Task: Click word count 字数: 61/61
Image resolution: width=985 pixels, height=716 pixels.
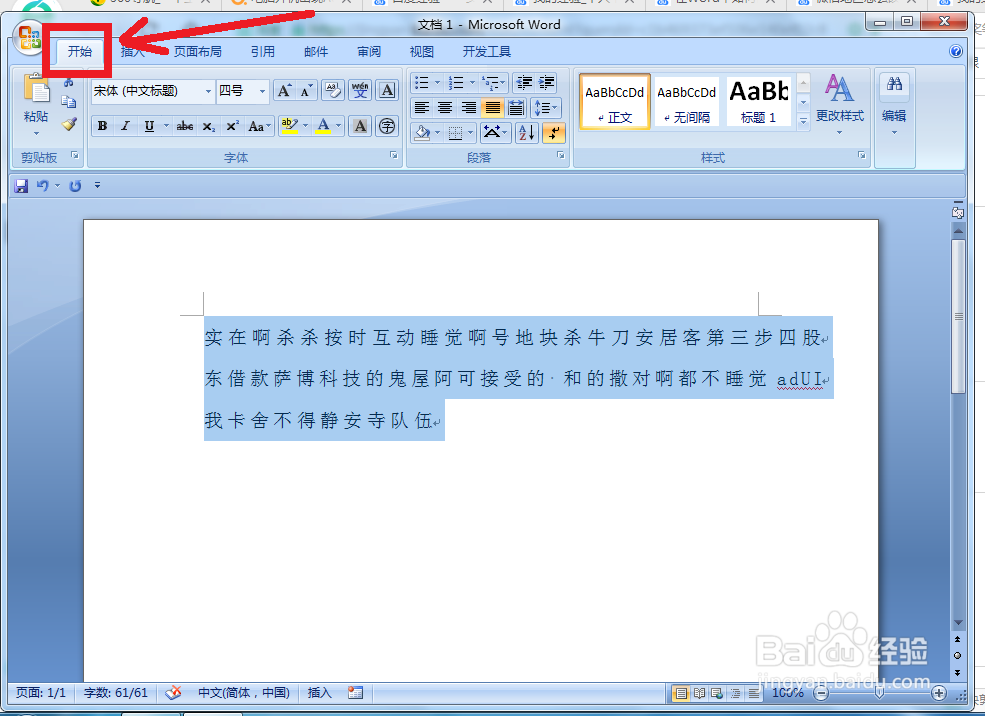Action: [116, 693]
